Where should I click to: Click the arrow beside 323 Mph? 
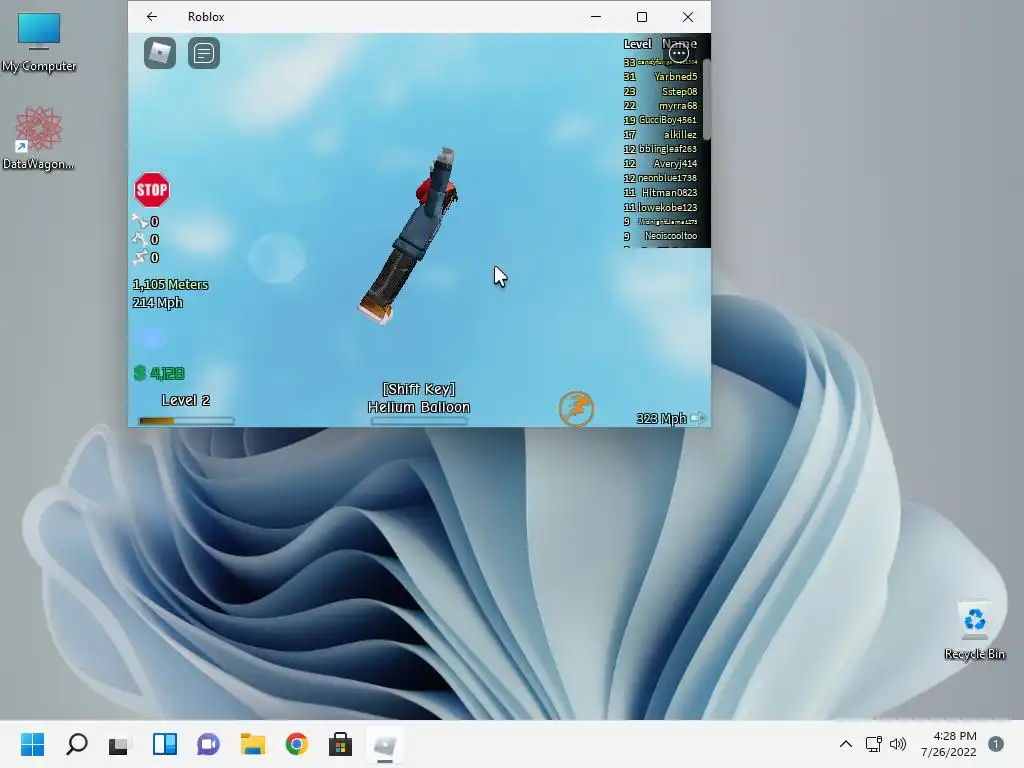coord(698,418)
